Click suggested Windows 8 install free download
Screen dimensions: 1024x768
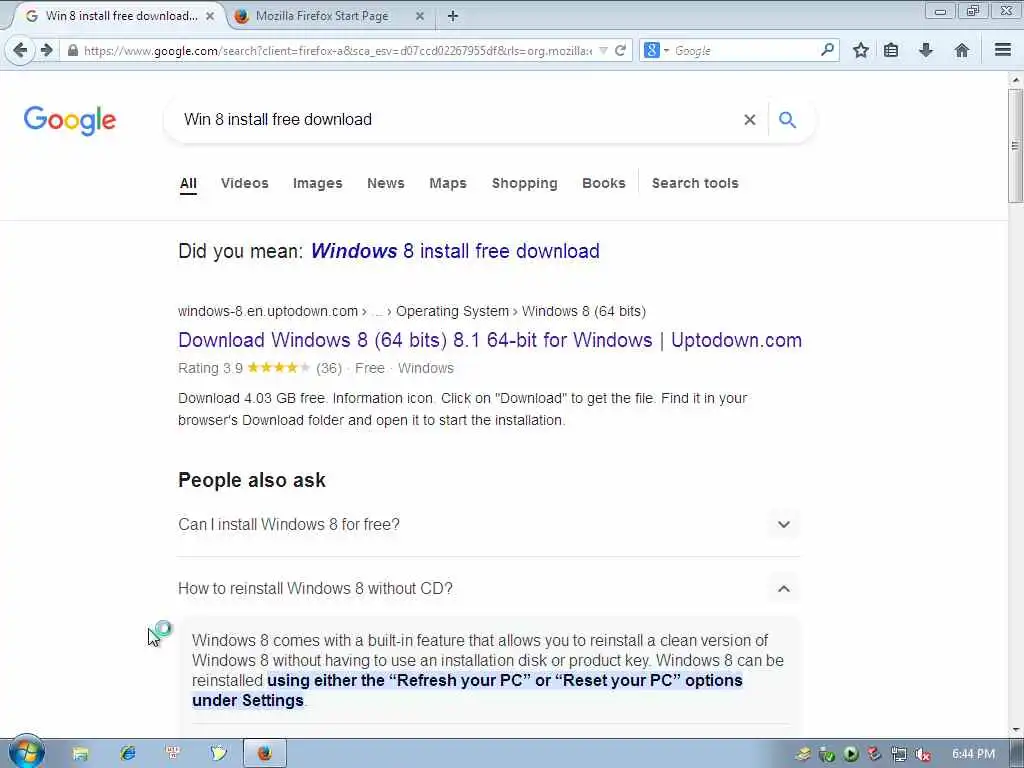coord(455,251)
